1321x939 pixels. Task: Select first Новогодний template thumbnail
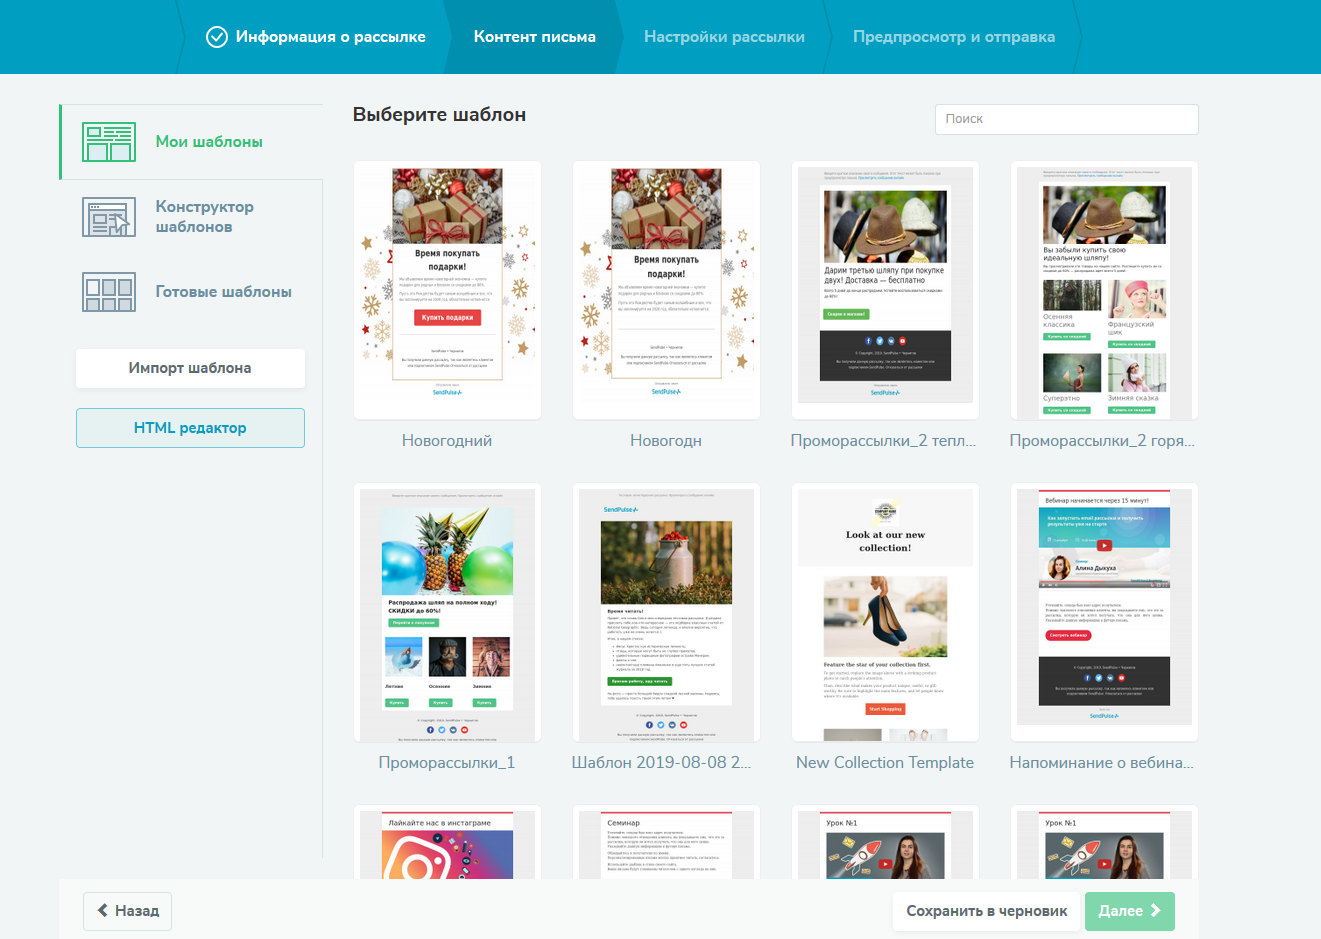coord(447,290)
